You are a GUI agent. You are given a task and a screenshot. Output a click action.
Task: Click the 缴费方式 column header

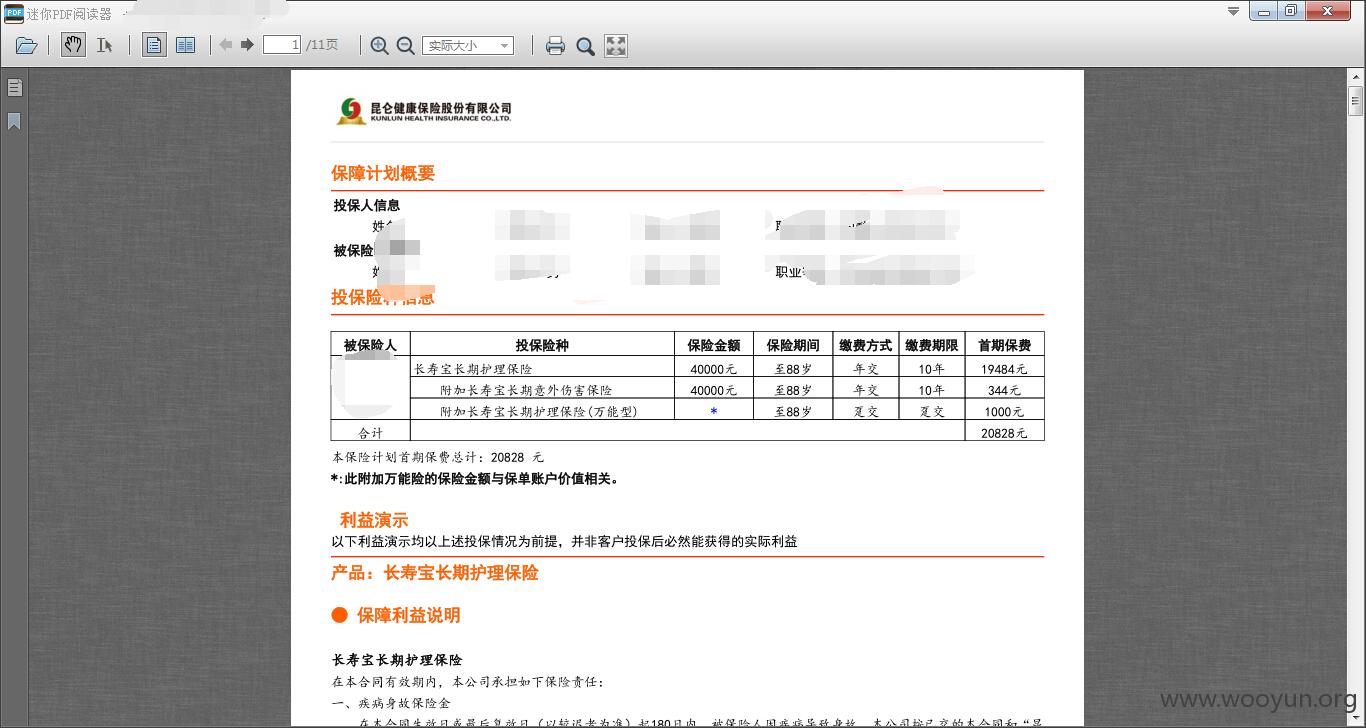(x=866, y=345)
